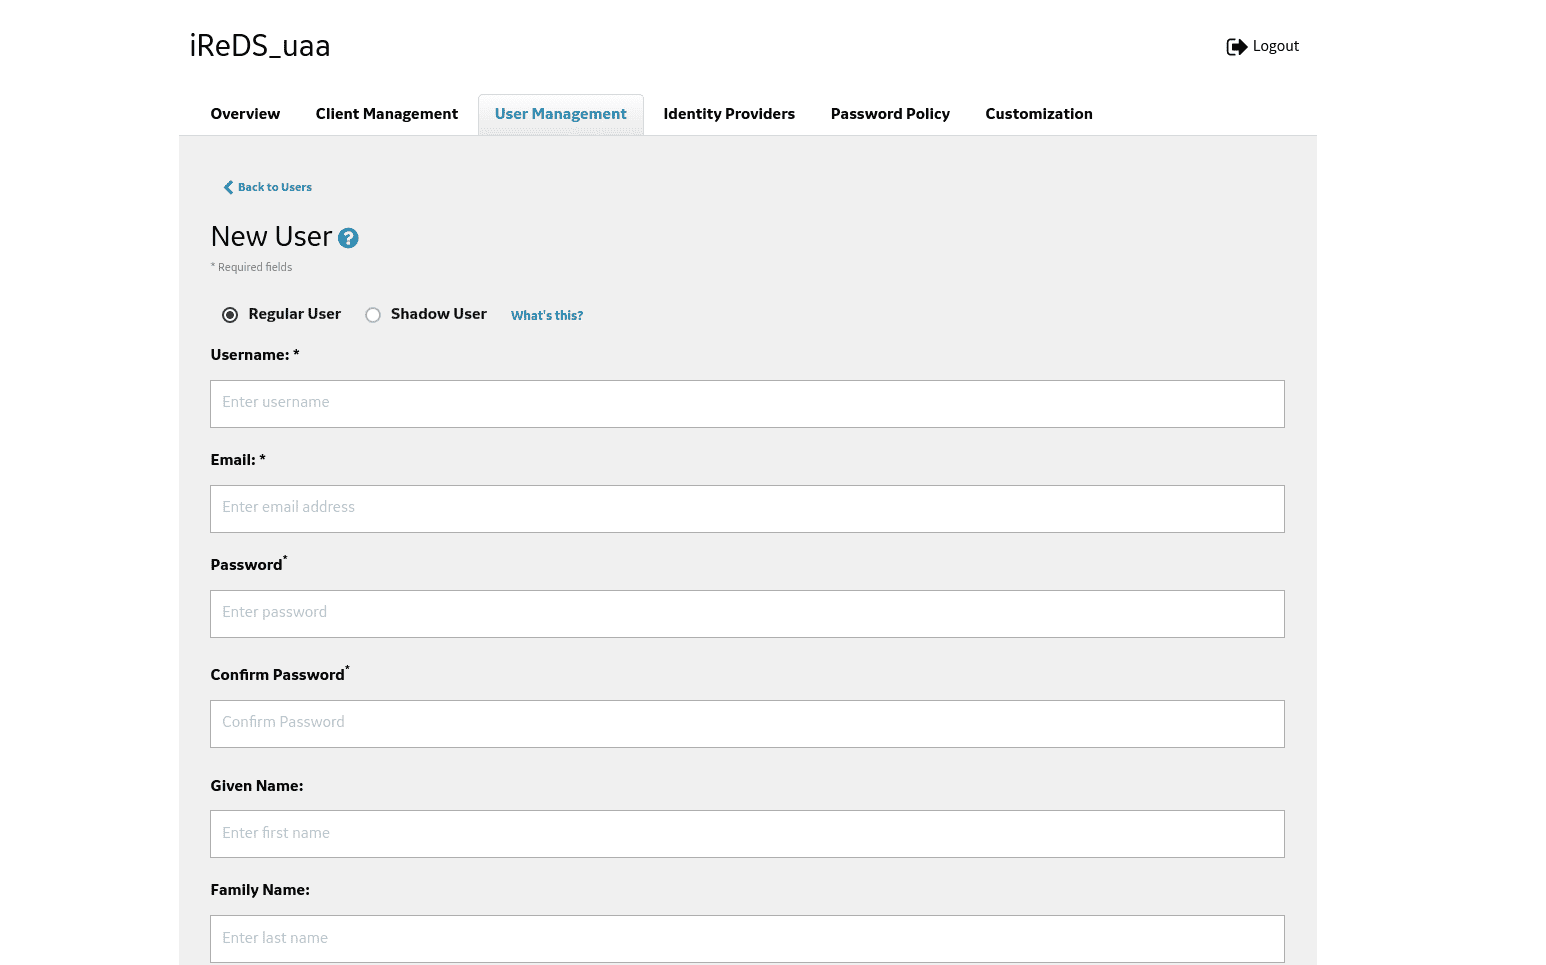
Task: Select the User Management tab
Action: pos(560,114)
